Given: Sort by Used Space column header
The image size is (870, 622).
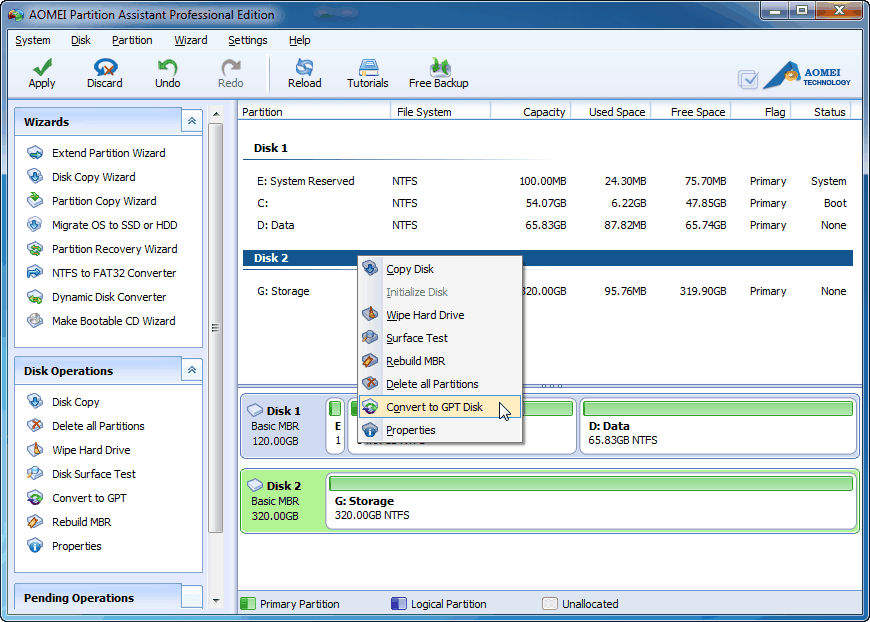Looking at the screenshot, I should 611,112.
